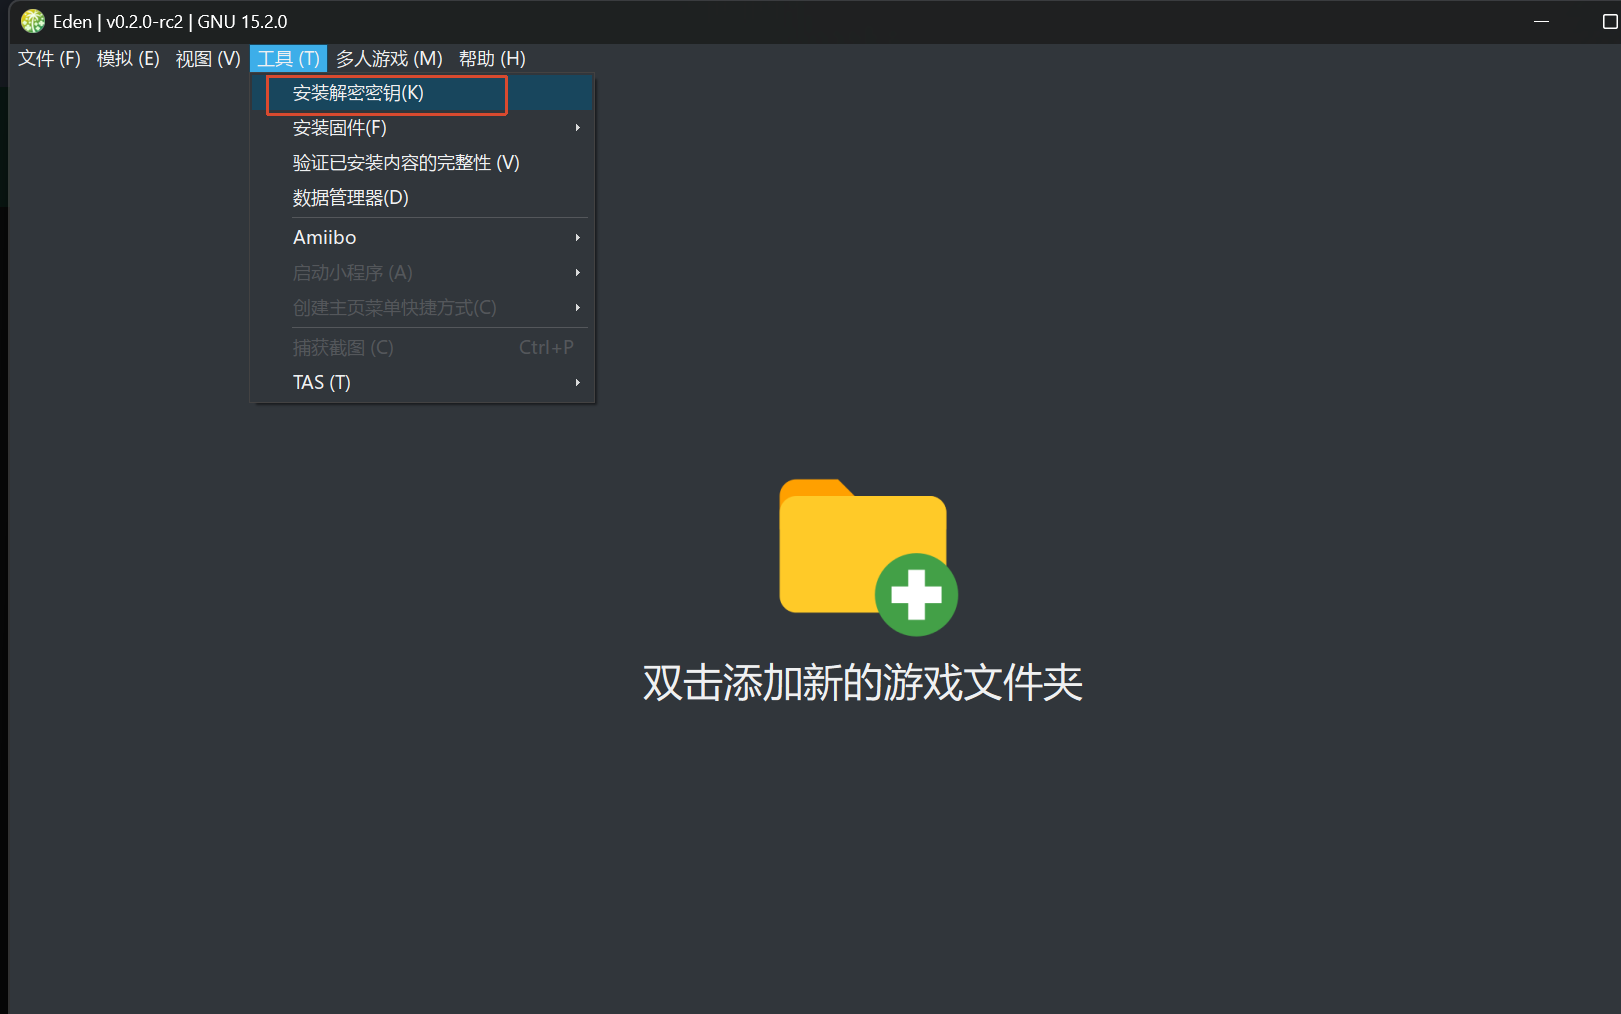Open 数据管理器(D) from the menu
Viewport: 1621px width, 1014px height.
(422, 198)
